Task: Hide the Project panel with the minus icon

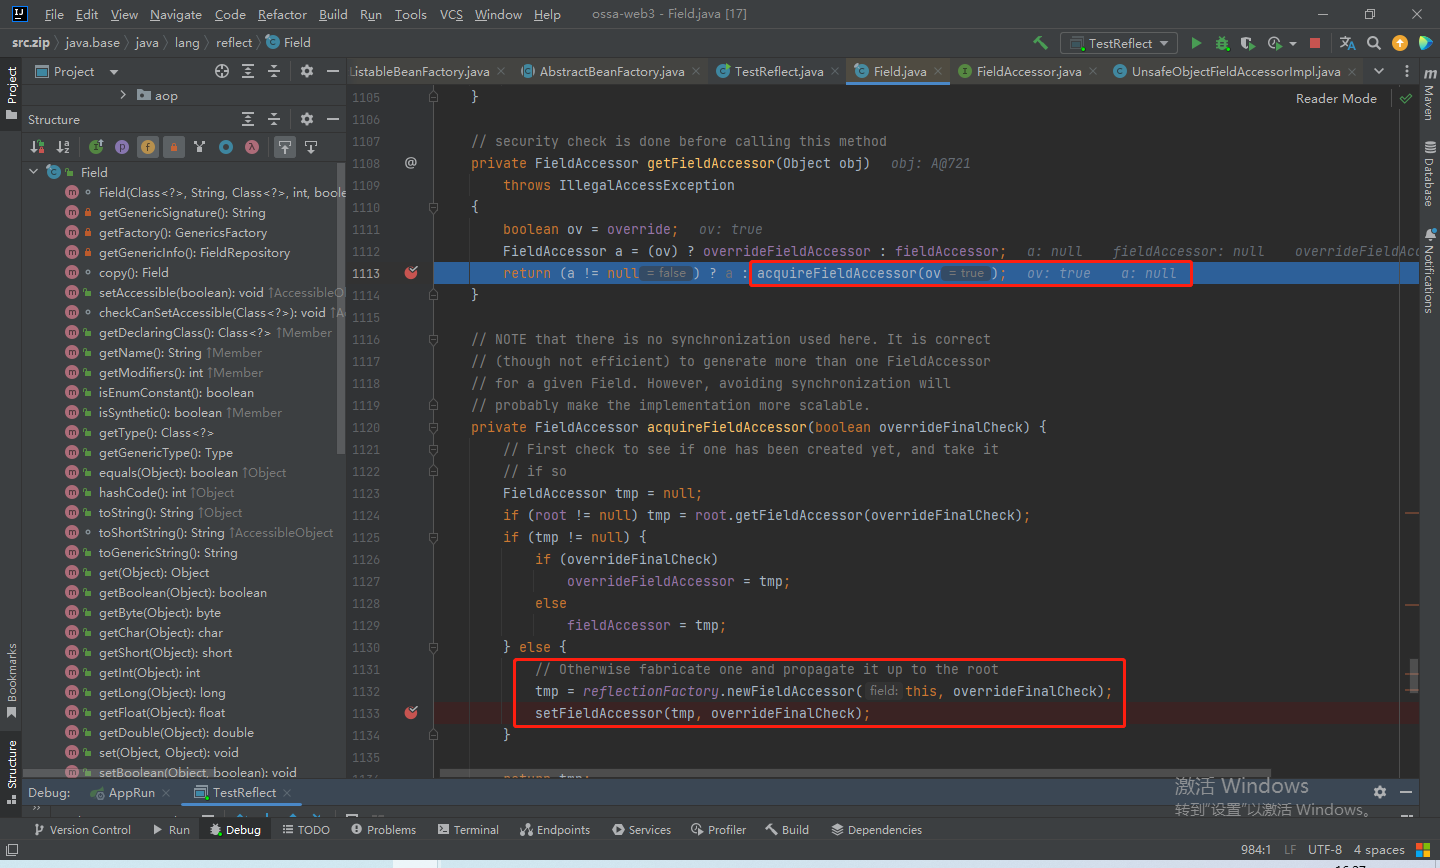Action: [x=333, y=71]
